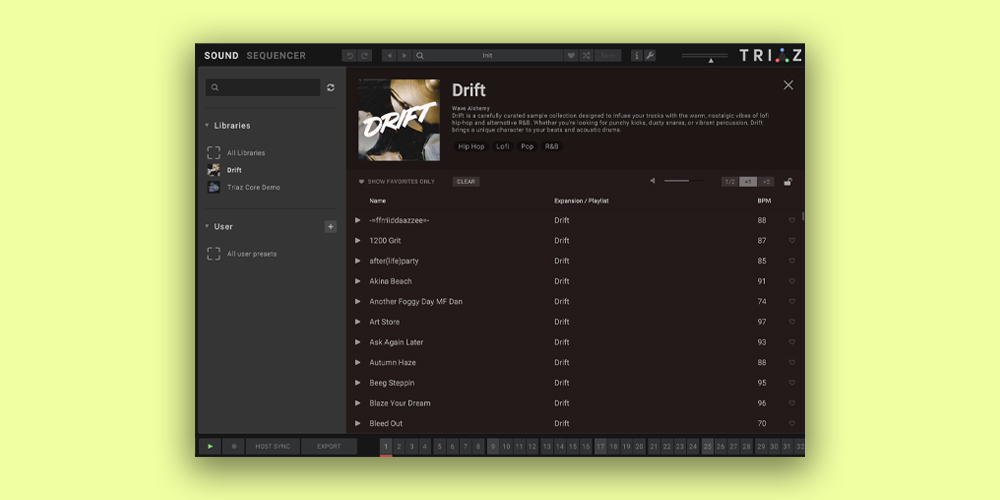Click the preset list vertical scrollbar
This screenshot has height=500, width=1000.
click(x=803, y=216)
